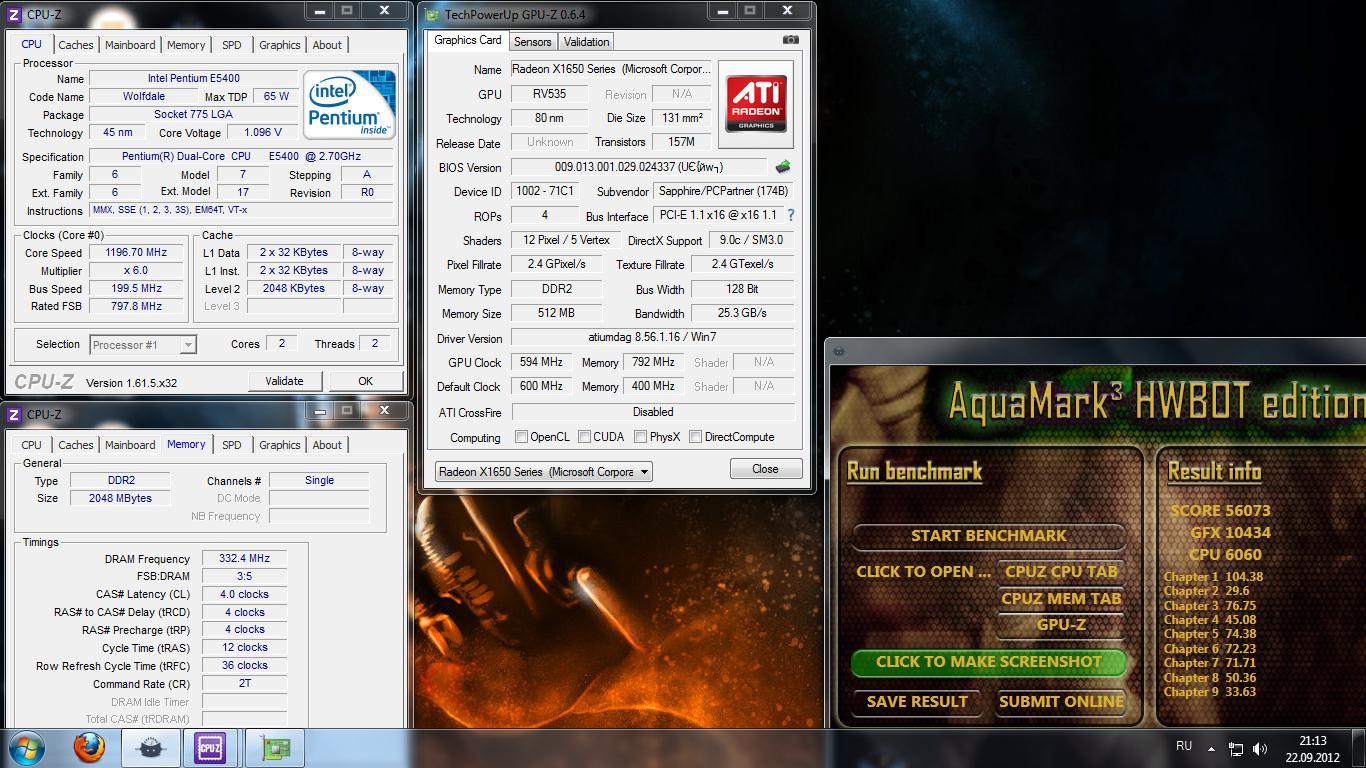Click START BENCHMARK in AquaMark
Viewport: 1366px width, 768px height.
[988, 536]
